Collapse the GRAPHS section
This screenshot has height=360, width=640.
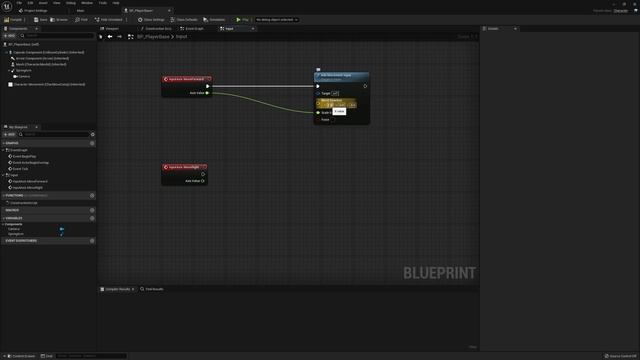click(x=3, y=143)
